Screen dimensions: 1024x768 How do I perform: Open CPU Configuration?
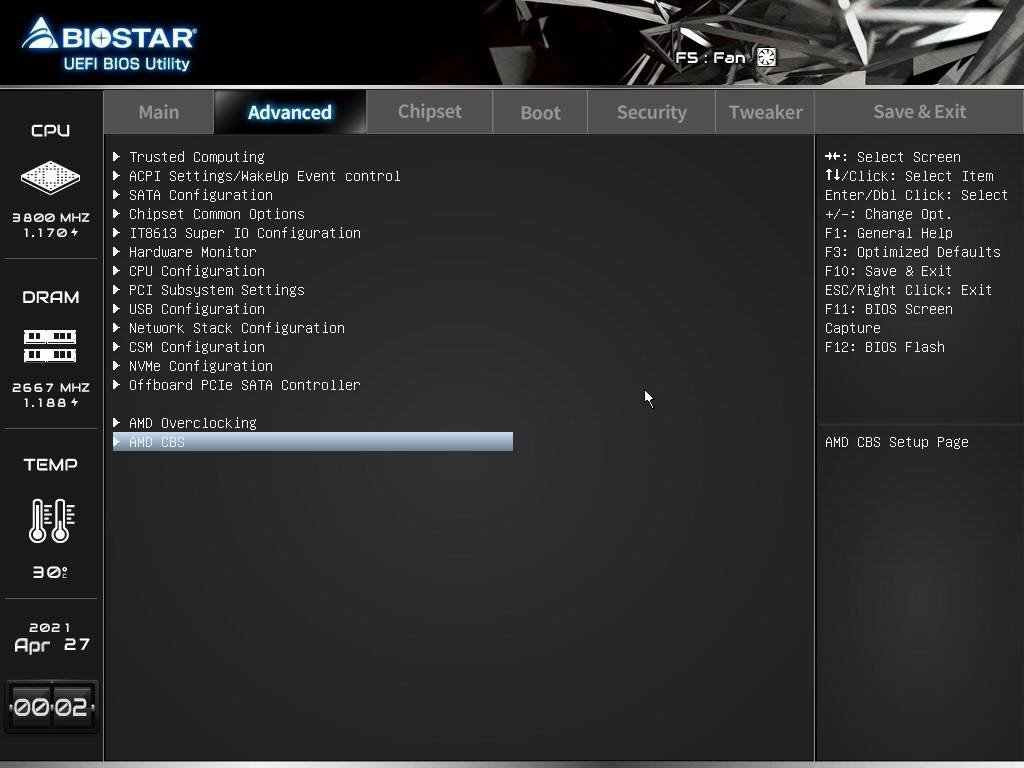click(196, 271)
